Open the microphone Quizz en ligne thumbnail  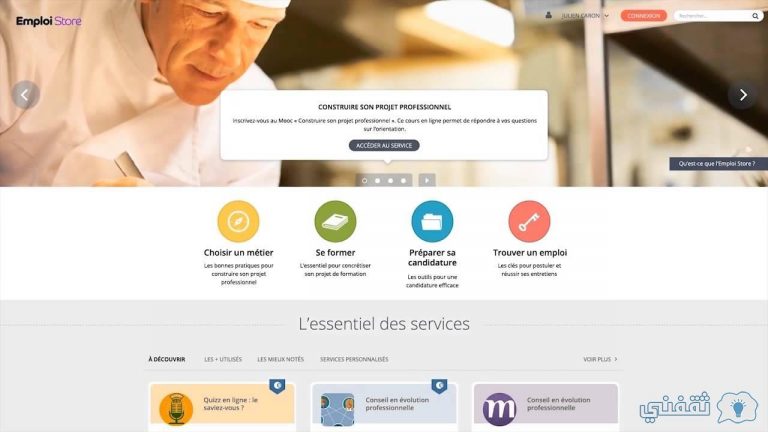click(176, 408)
